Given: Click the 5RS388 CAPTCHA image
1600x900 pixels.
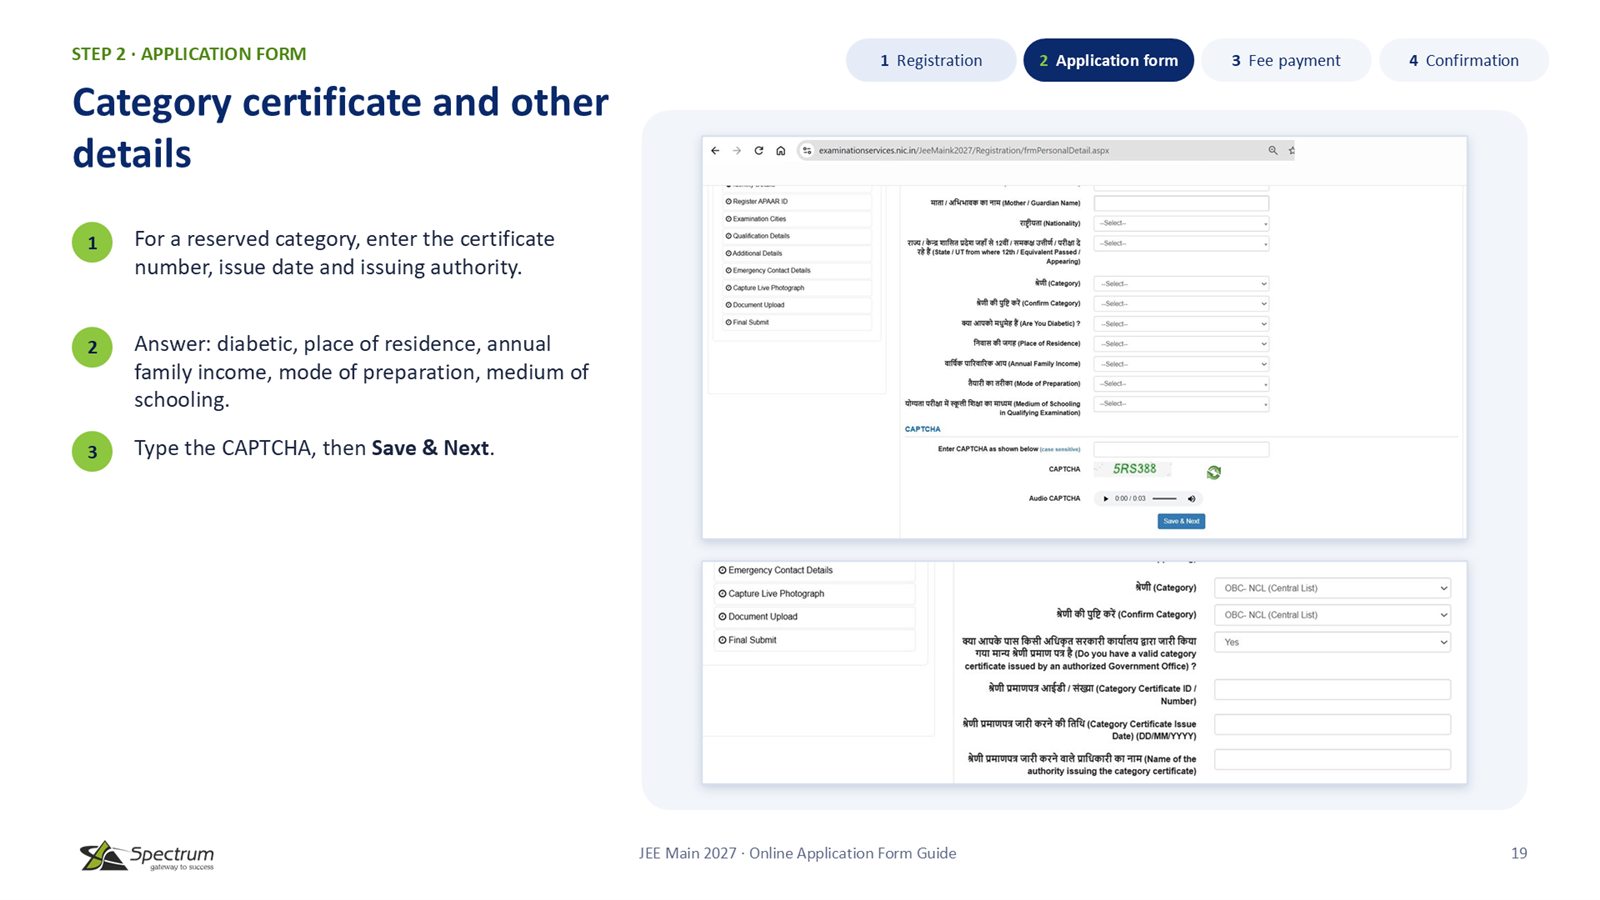Looking at the screenshot, I should click(x=1134, y=469).
